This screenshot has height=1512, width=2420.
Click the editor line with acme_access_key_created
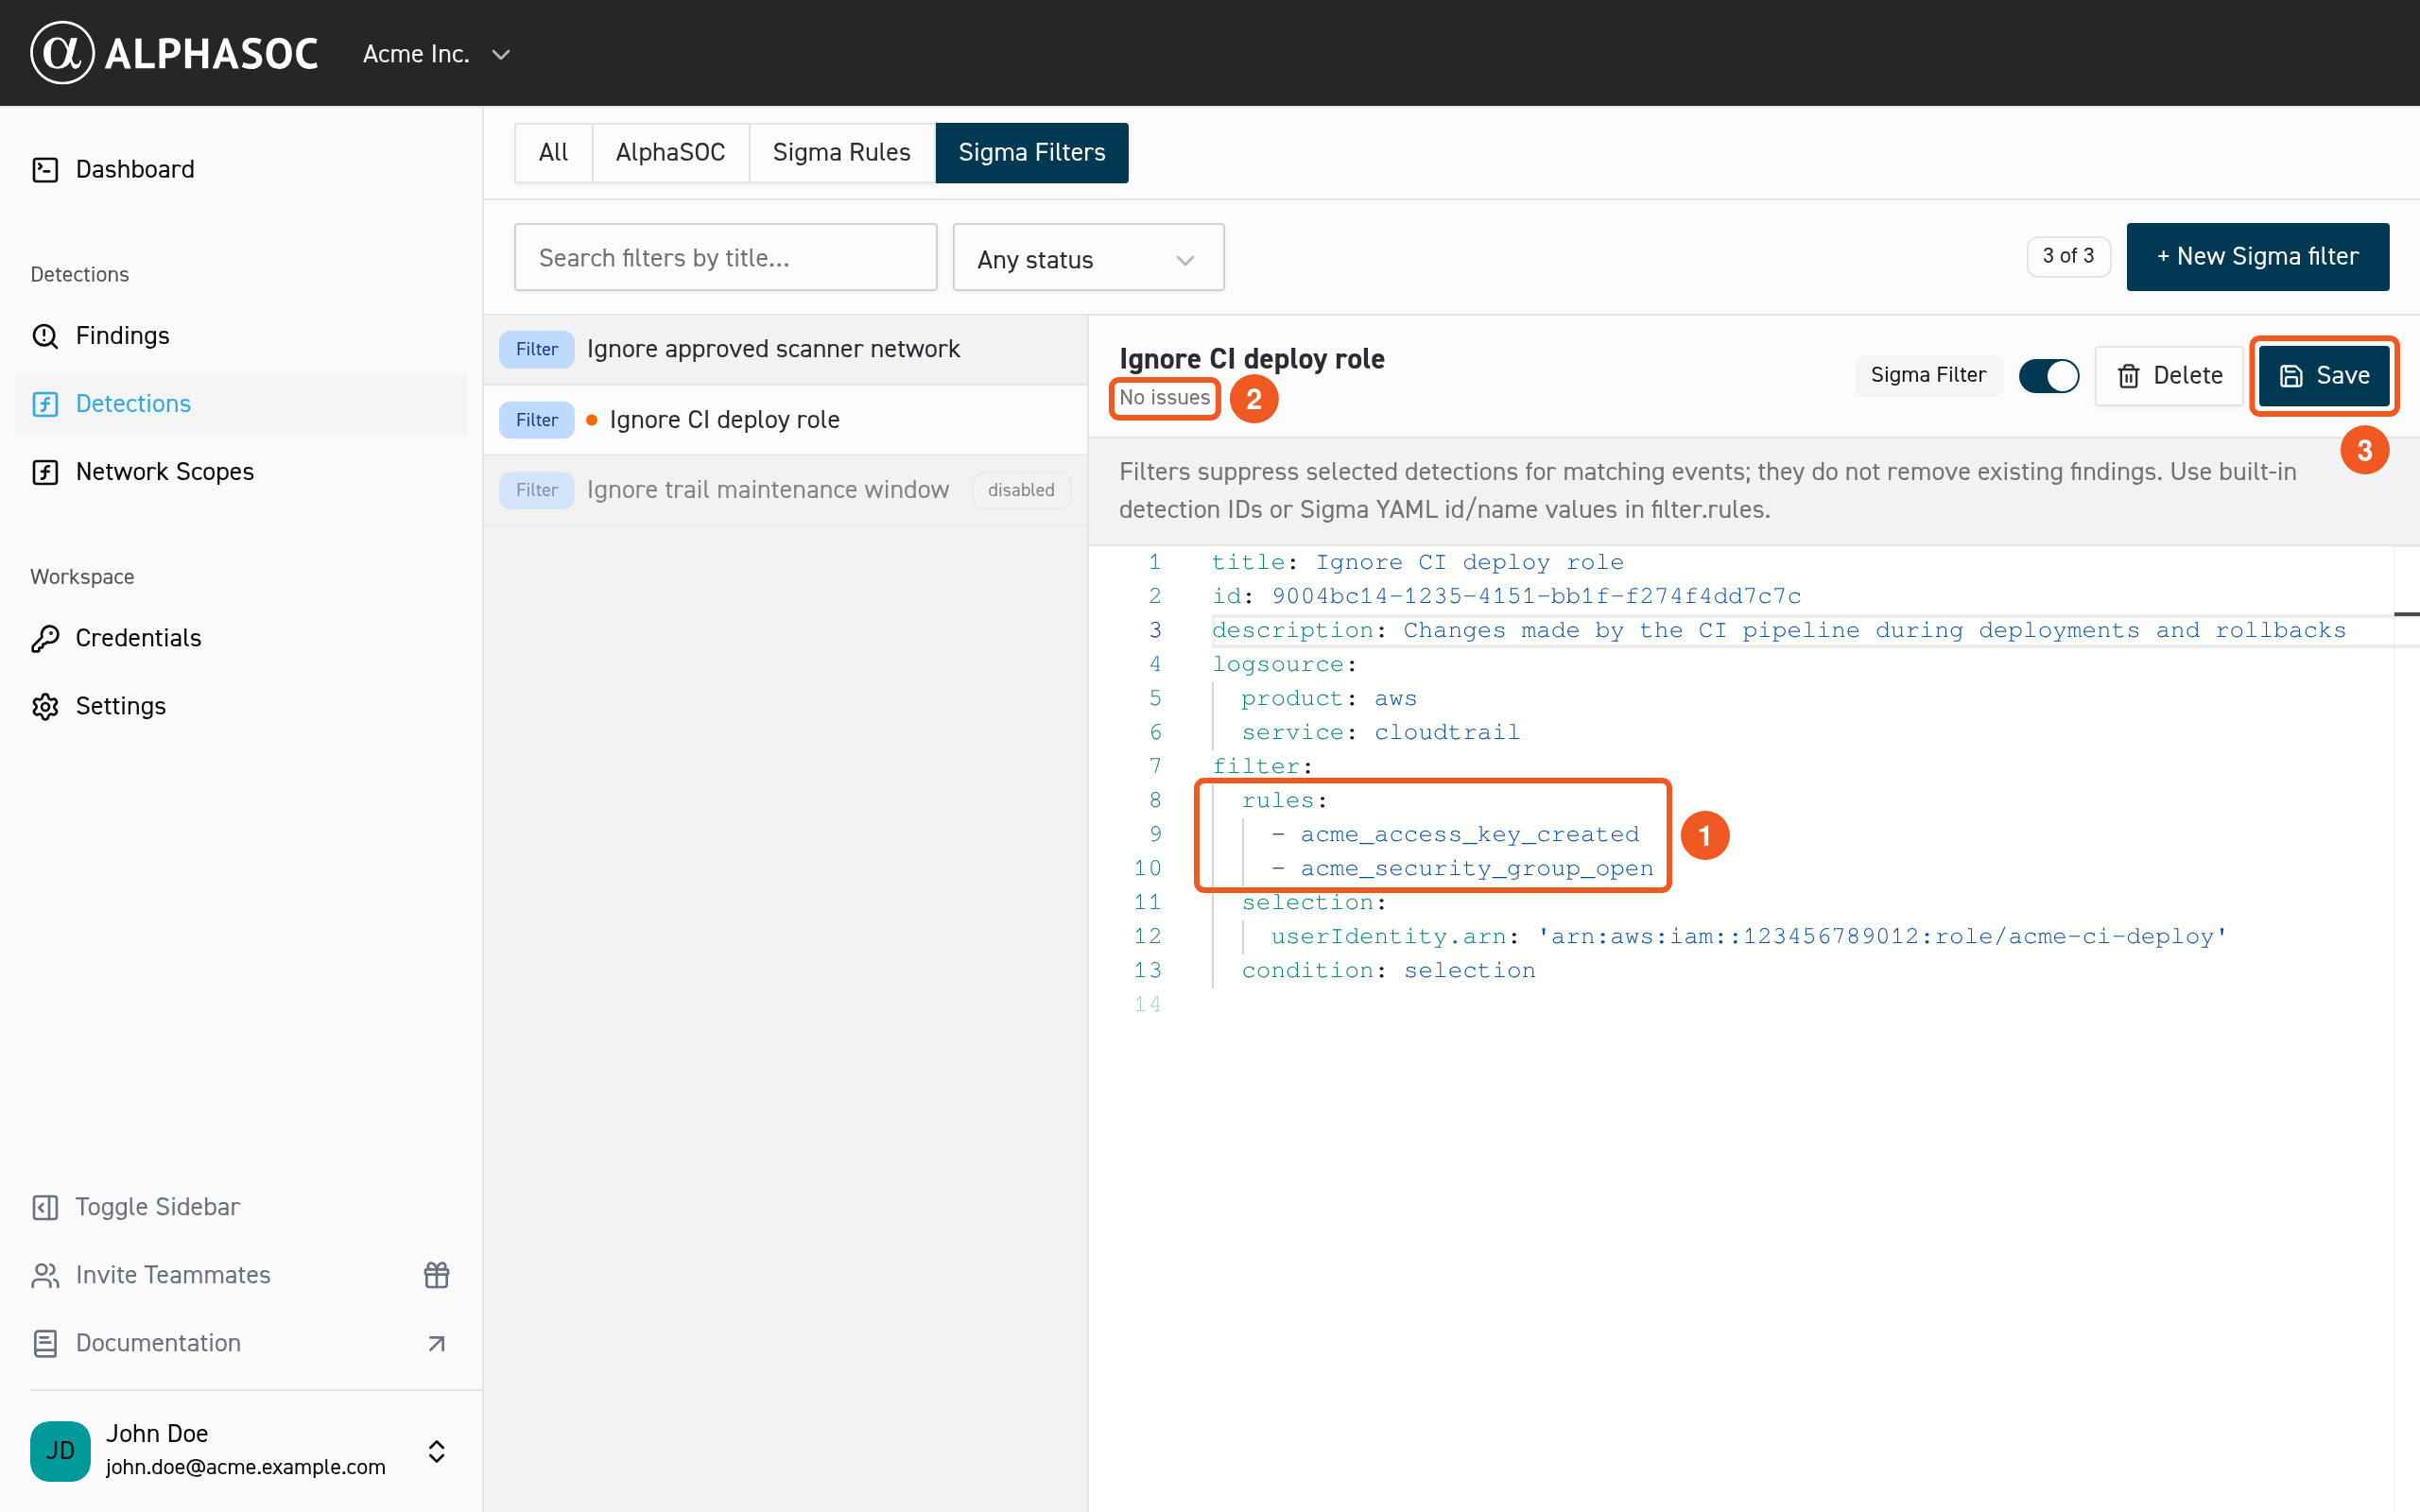coord(1454,834)
